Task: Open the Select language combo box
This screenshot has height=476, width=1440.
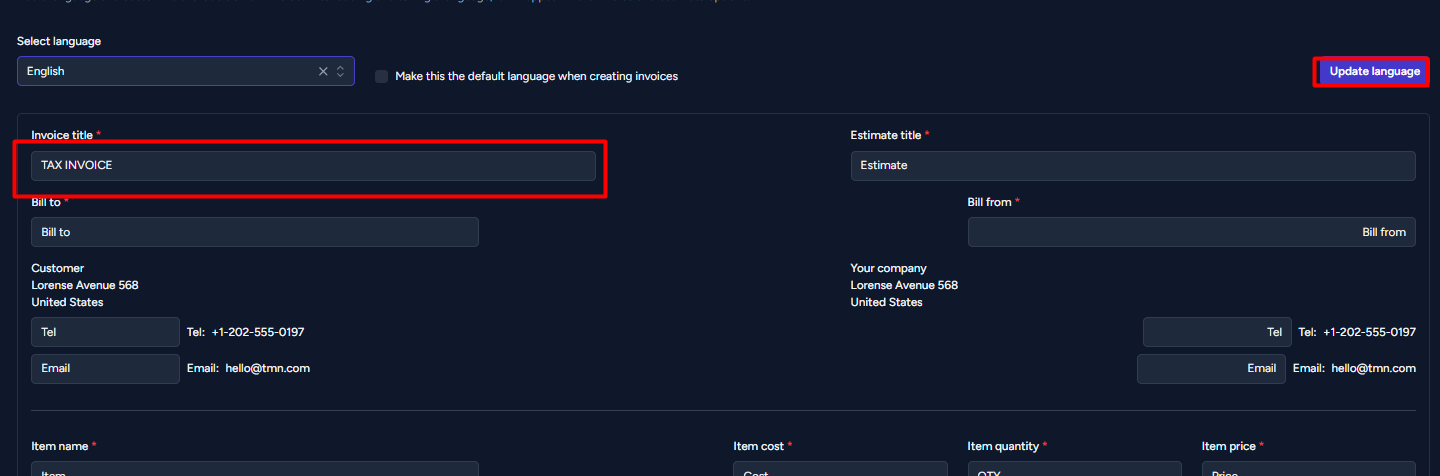Action: click(x=186, y=71)
